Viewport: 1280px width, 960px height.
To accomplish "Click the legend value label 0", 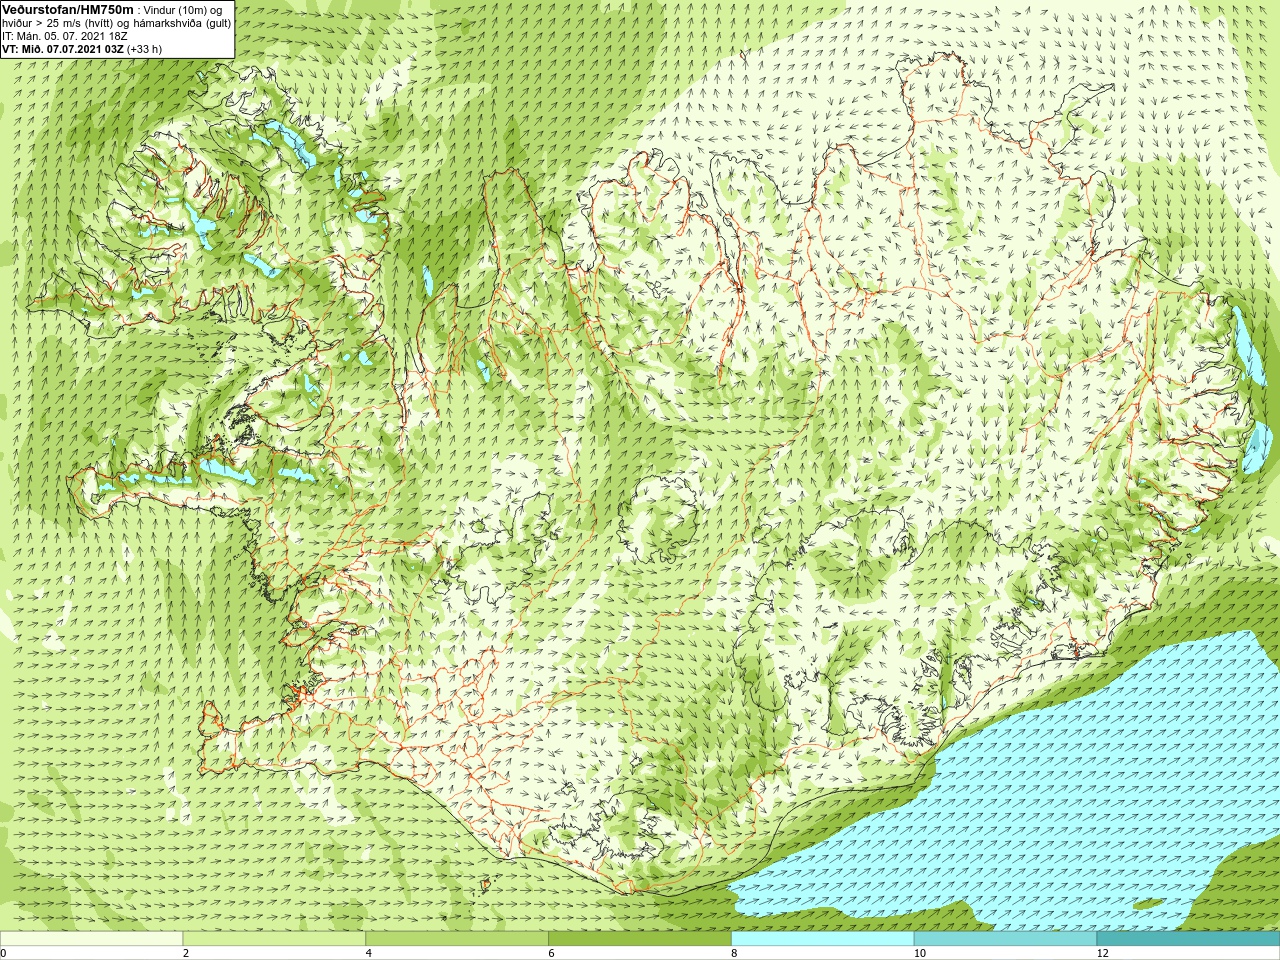I will (x=3, y=953).
